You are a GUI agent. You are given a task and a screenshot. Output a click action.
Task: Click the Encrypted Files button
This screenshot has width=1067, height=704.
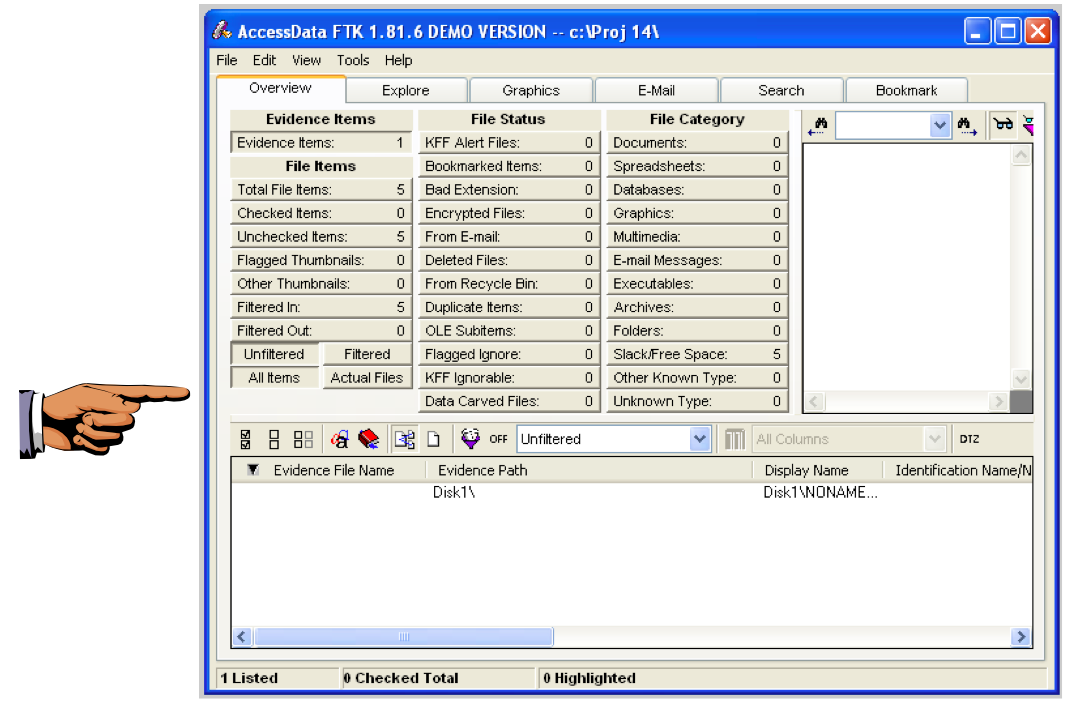click(x=509, y=214)
